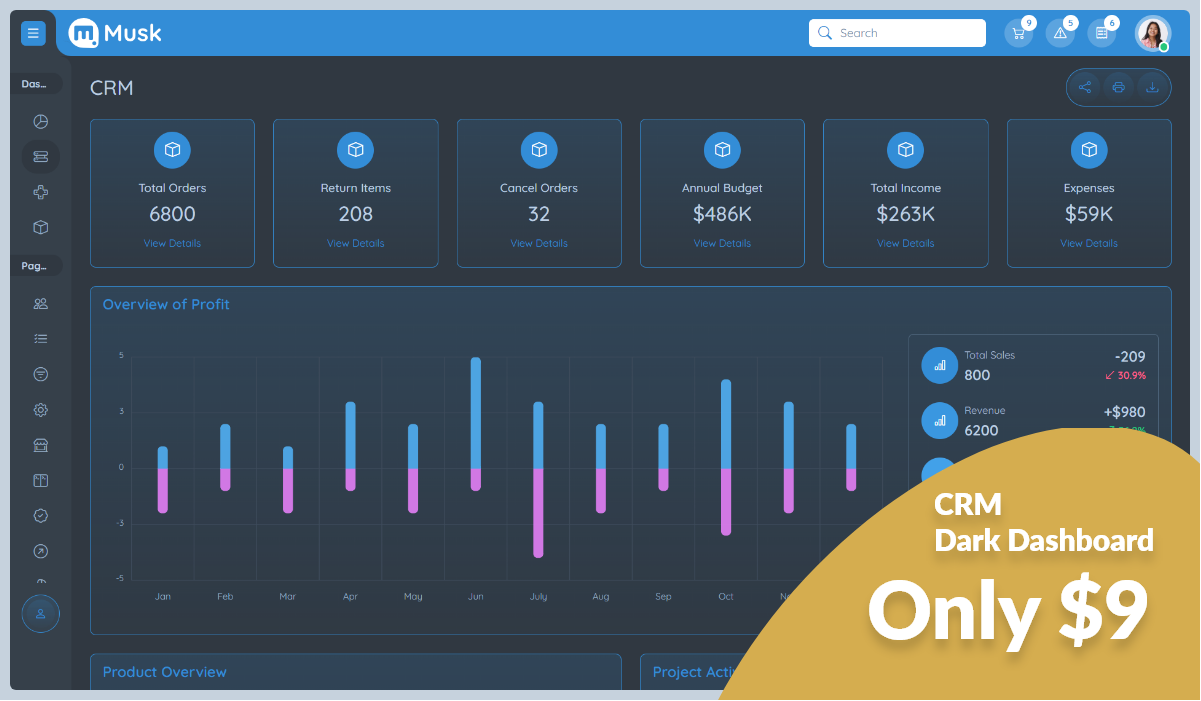Open the messages icon with badge 6
Screen dimensions: 1201x701
1102,33
